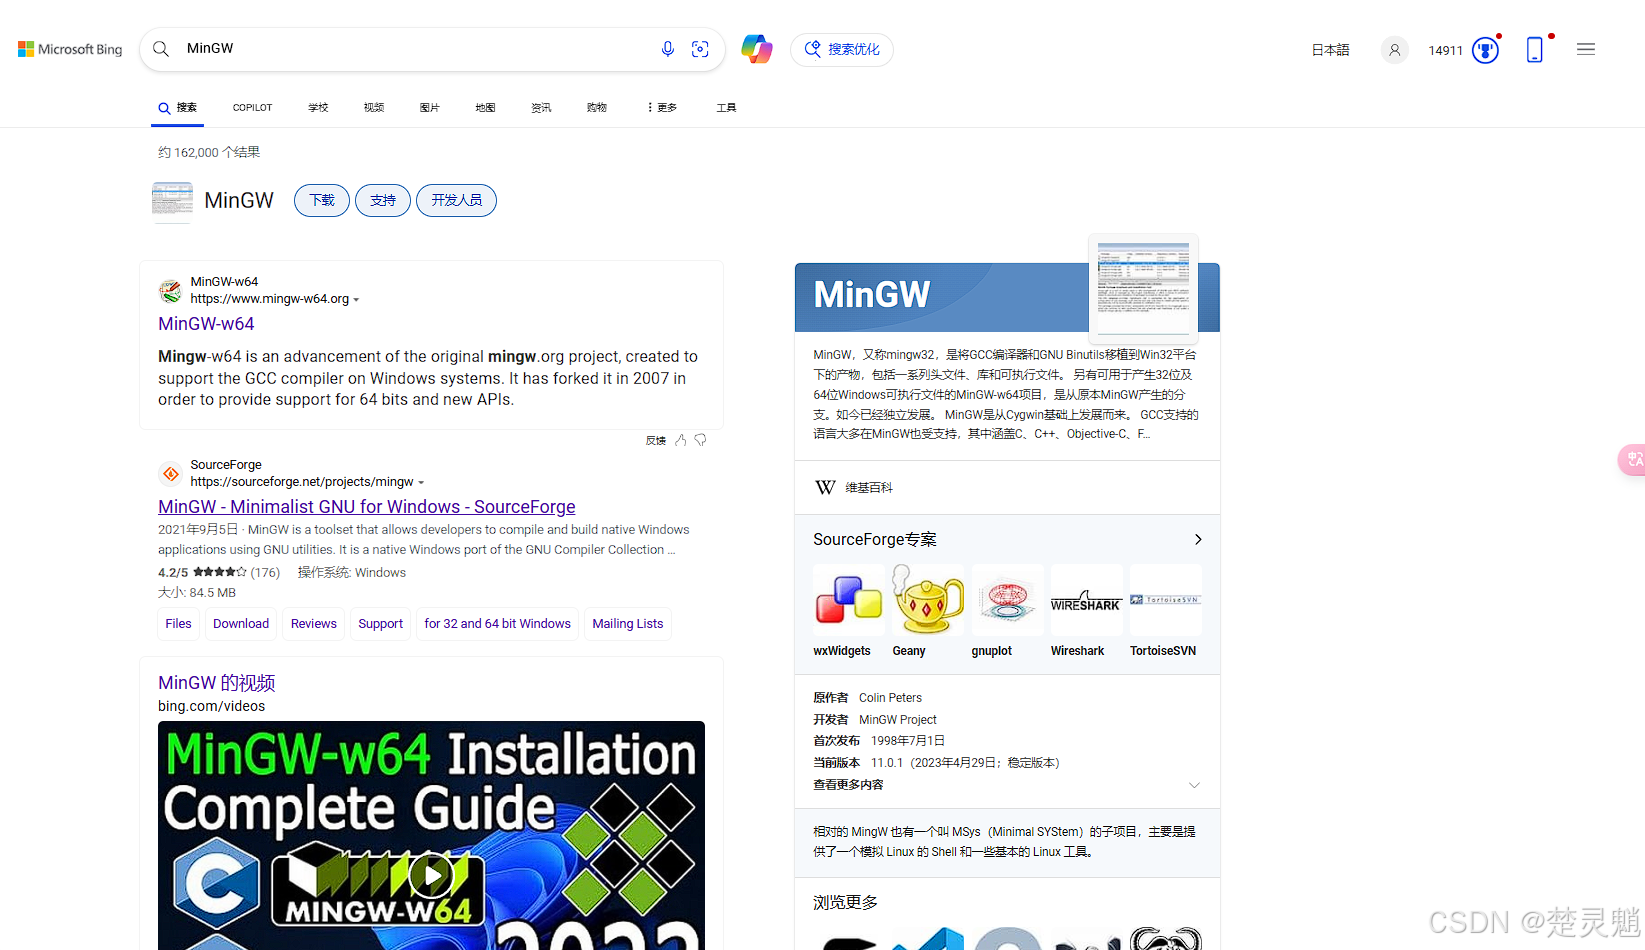The width and height of the screenshot is (1645, 950).
Task: Switch to the 图片 tab
Action: pyautogui.click(x=430, y=108)
